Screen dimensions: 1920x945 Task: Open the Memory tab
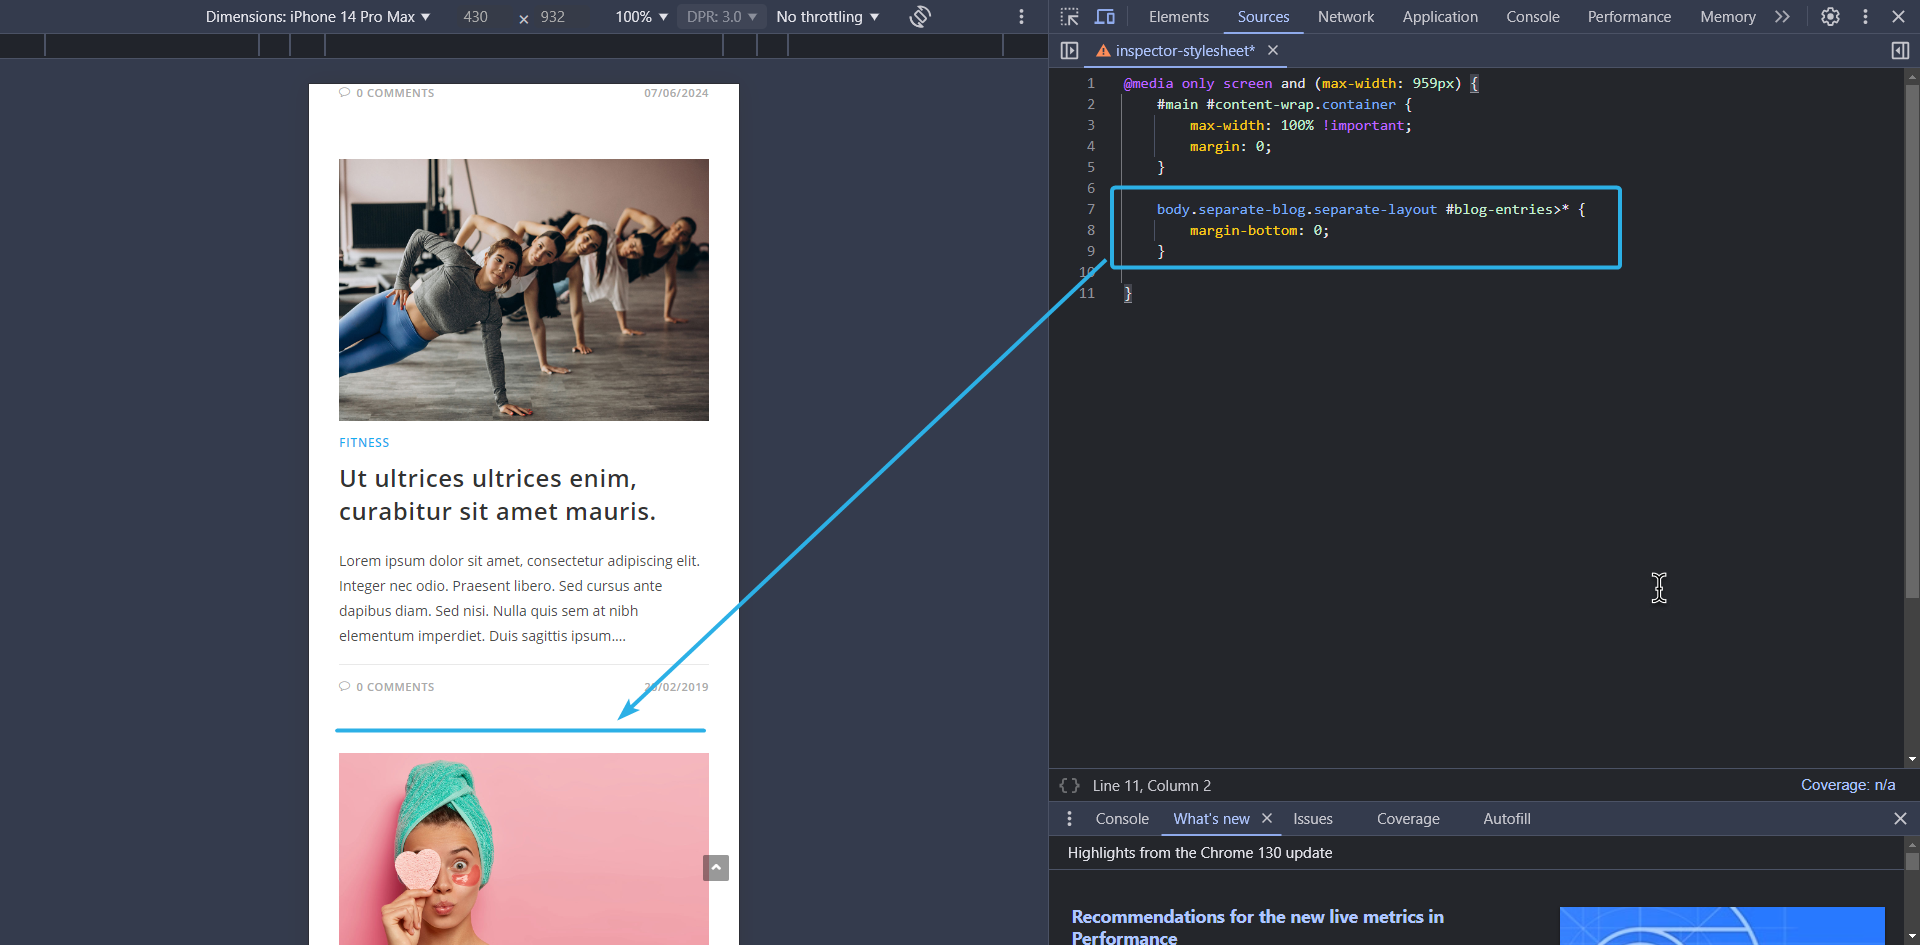pos(1728,17)
